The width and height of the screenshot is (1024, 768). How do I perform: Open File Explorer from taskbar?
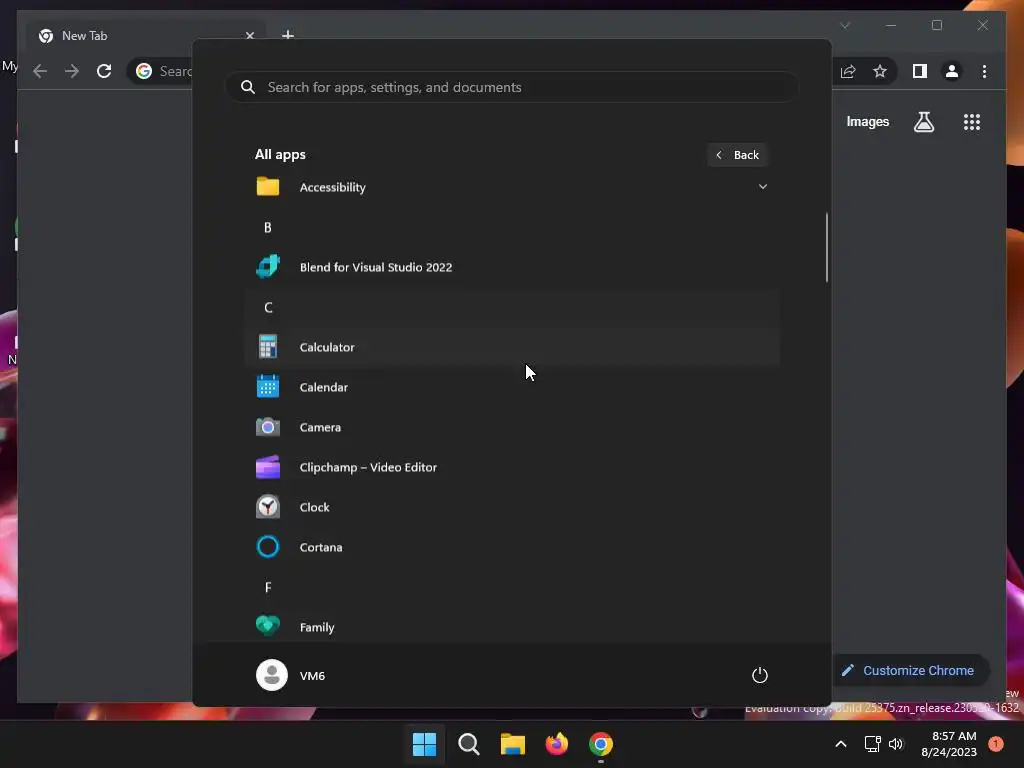[513, 744]
